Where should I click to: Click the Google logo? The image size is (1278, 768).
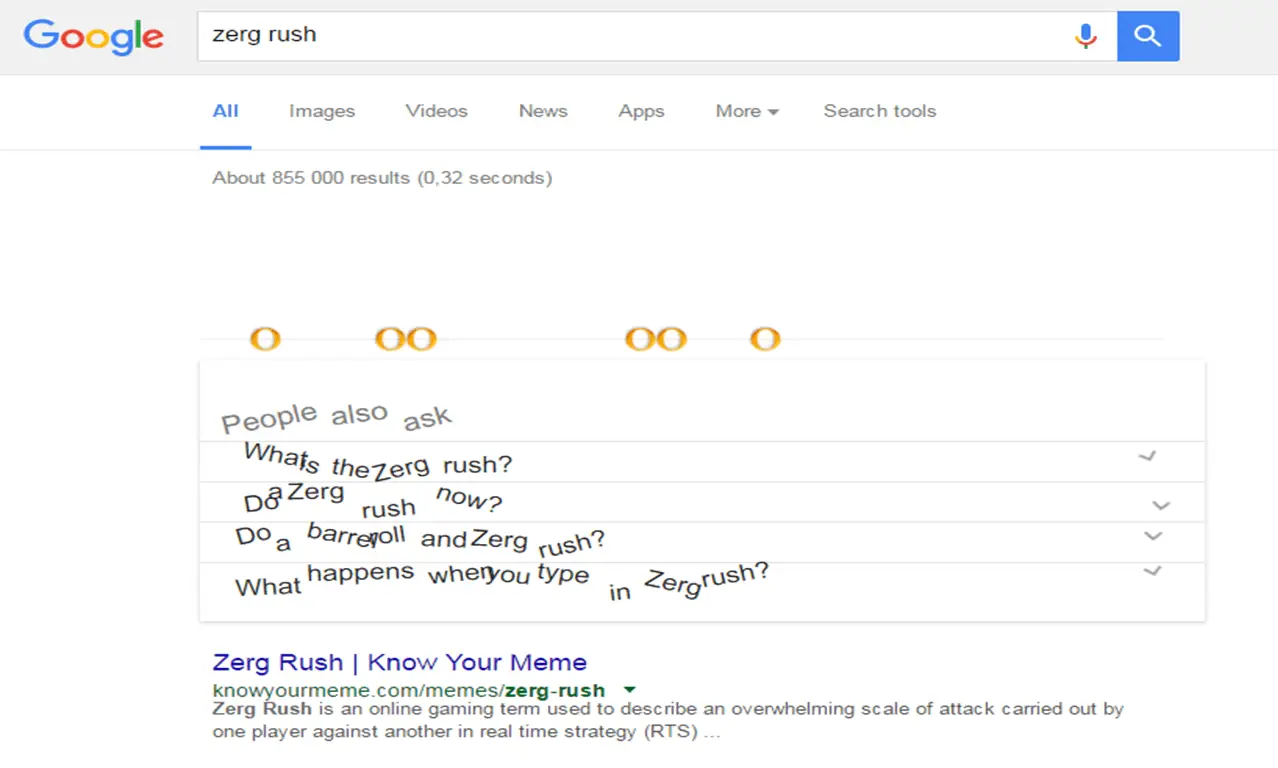[x=93, y=37]
